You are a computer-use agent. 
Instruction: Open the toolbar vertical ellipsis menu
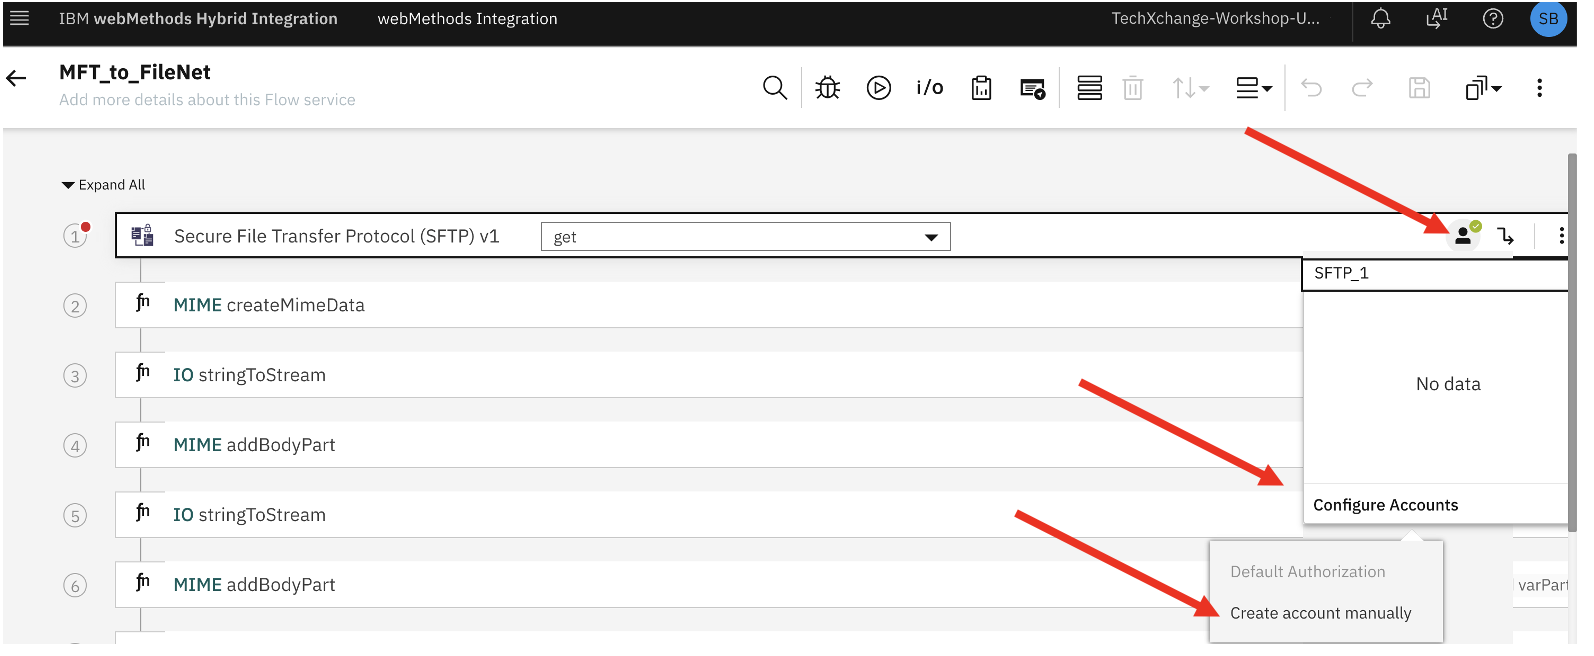point(1539,88)
